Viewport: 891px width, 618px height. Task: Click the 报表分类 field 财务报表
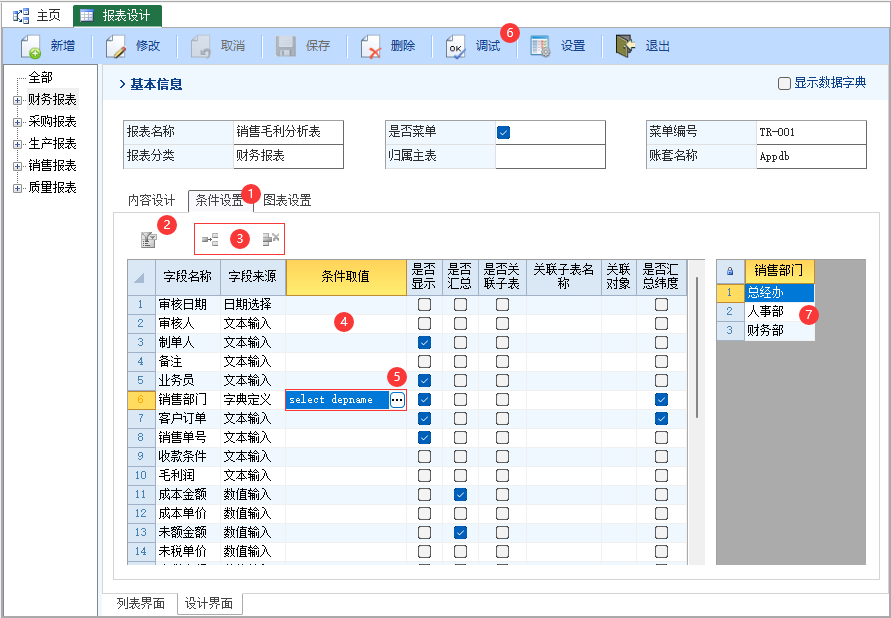[288, 156]
